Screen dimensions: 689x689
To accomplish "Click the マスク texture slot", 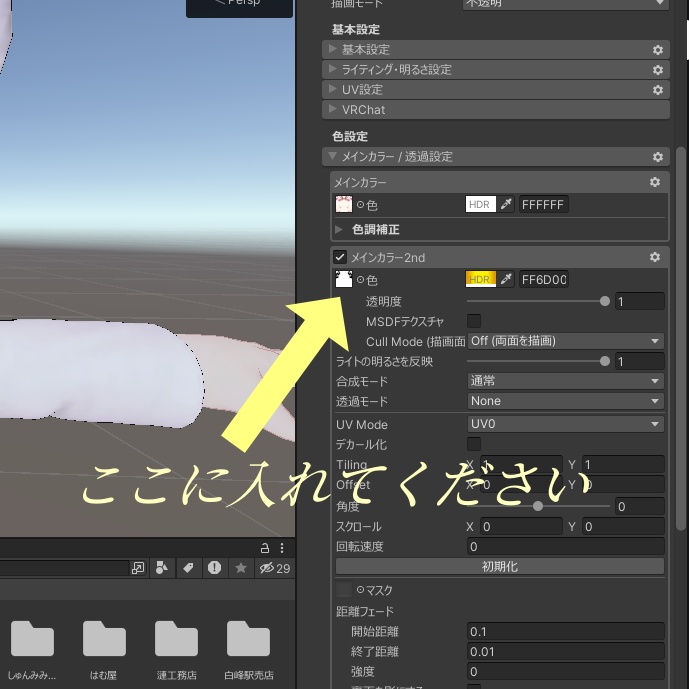I will pos(344,589).
